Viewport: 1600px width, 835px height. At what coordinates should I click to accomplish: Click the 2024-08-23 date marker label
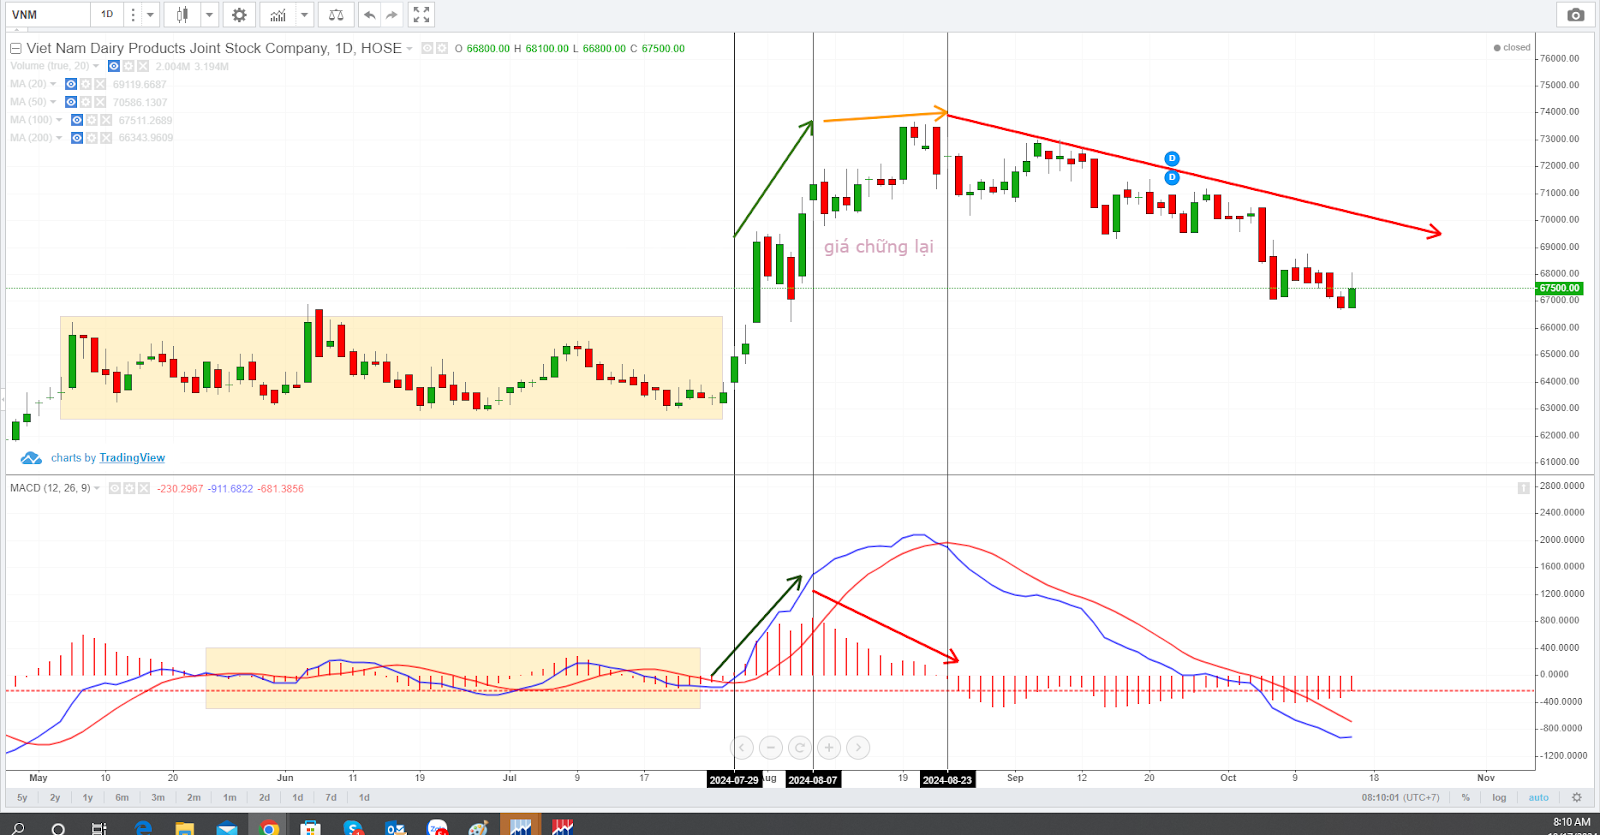(947, 780)
